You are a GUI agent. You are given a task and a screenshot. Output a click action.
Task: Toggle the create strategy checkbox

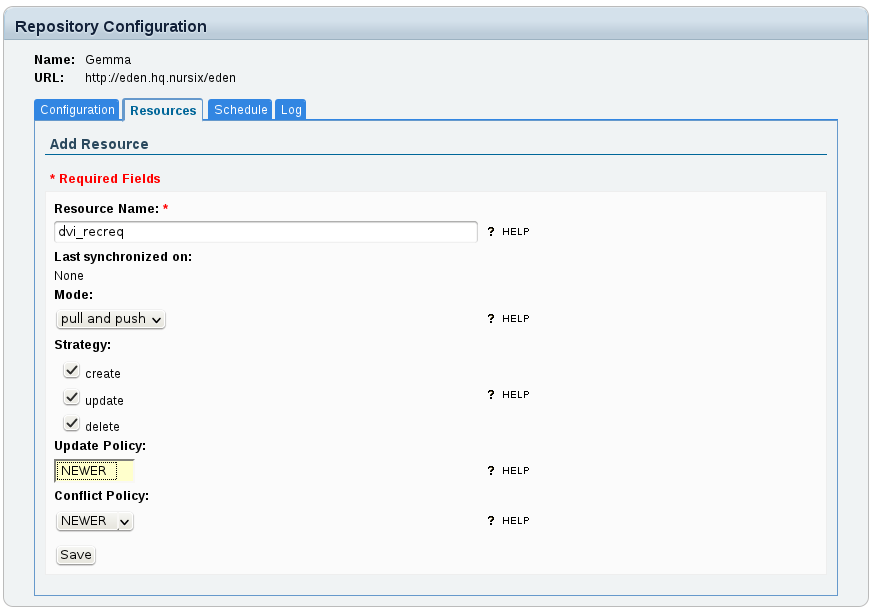point(71,371)
